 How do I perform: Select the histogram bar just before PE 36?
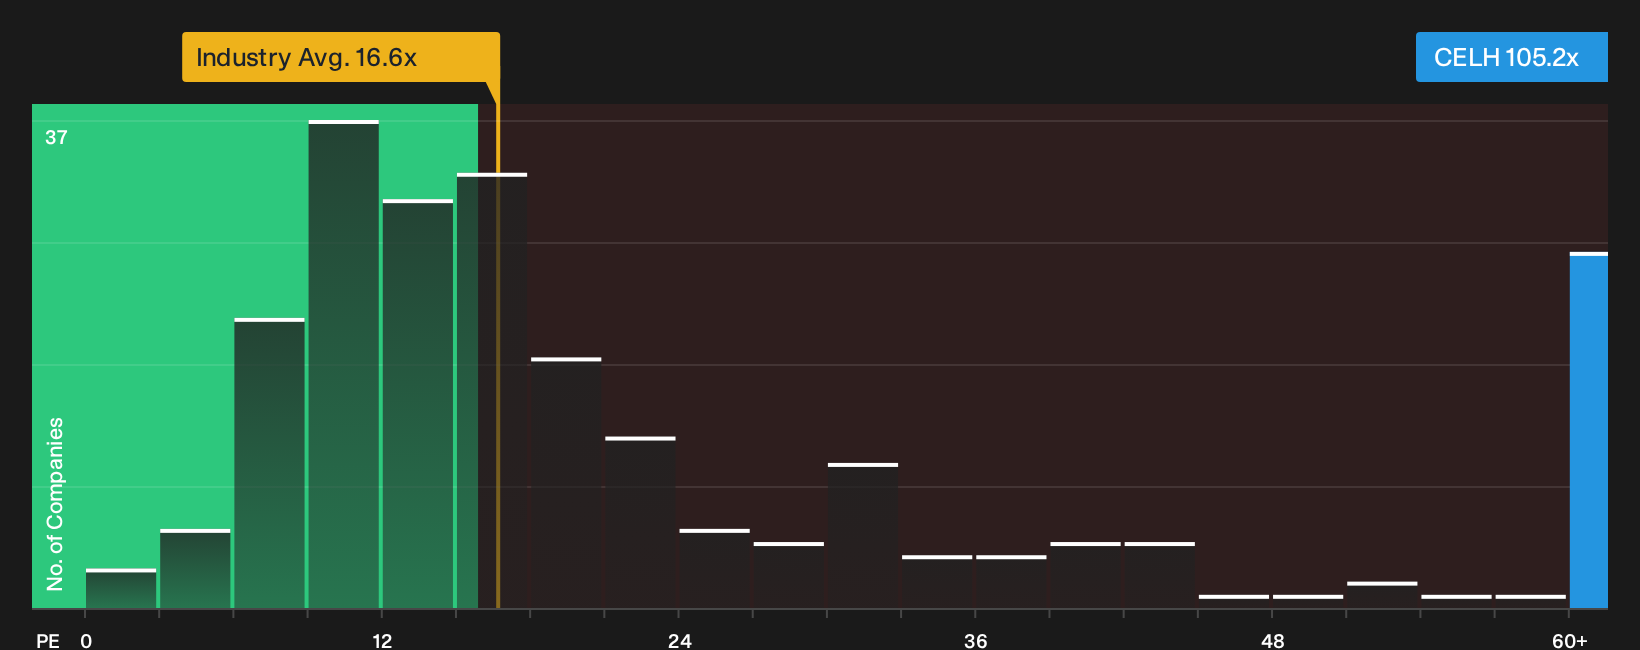(x=937, y=582)
